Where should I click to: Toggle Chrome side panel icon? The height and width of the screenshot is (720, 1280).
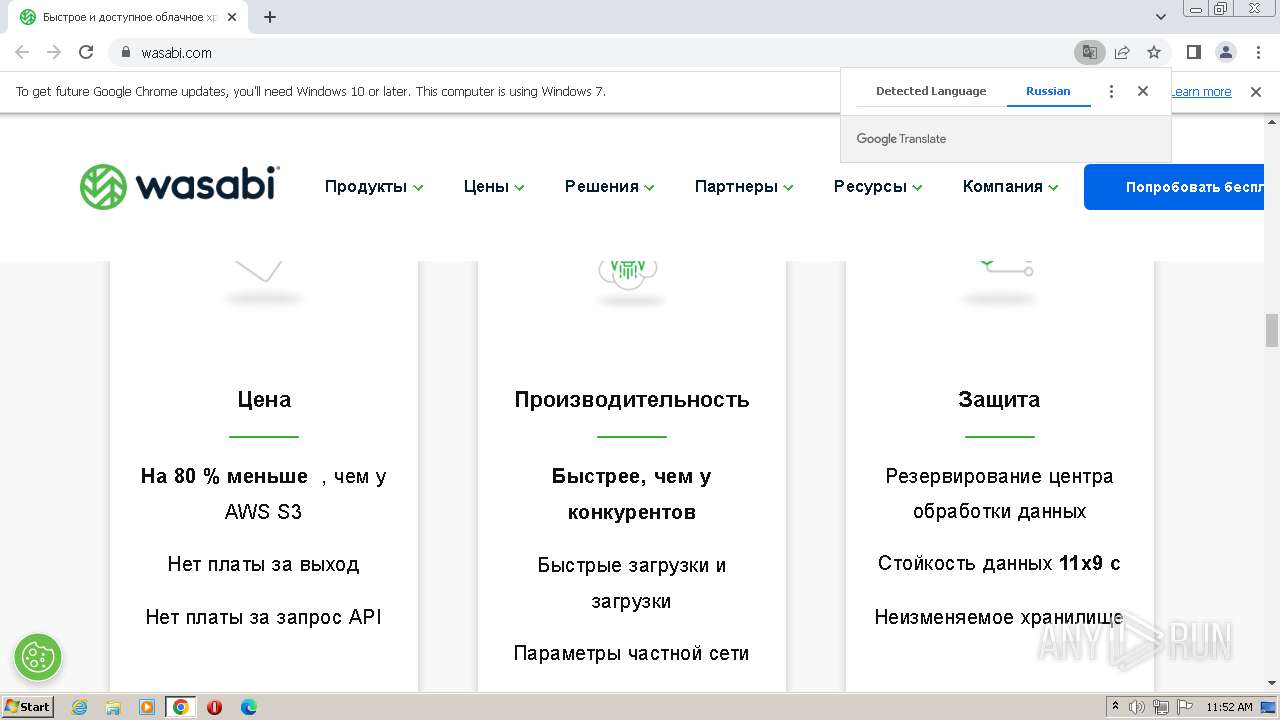point(1194,52)
